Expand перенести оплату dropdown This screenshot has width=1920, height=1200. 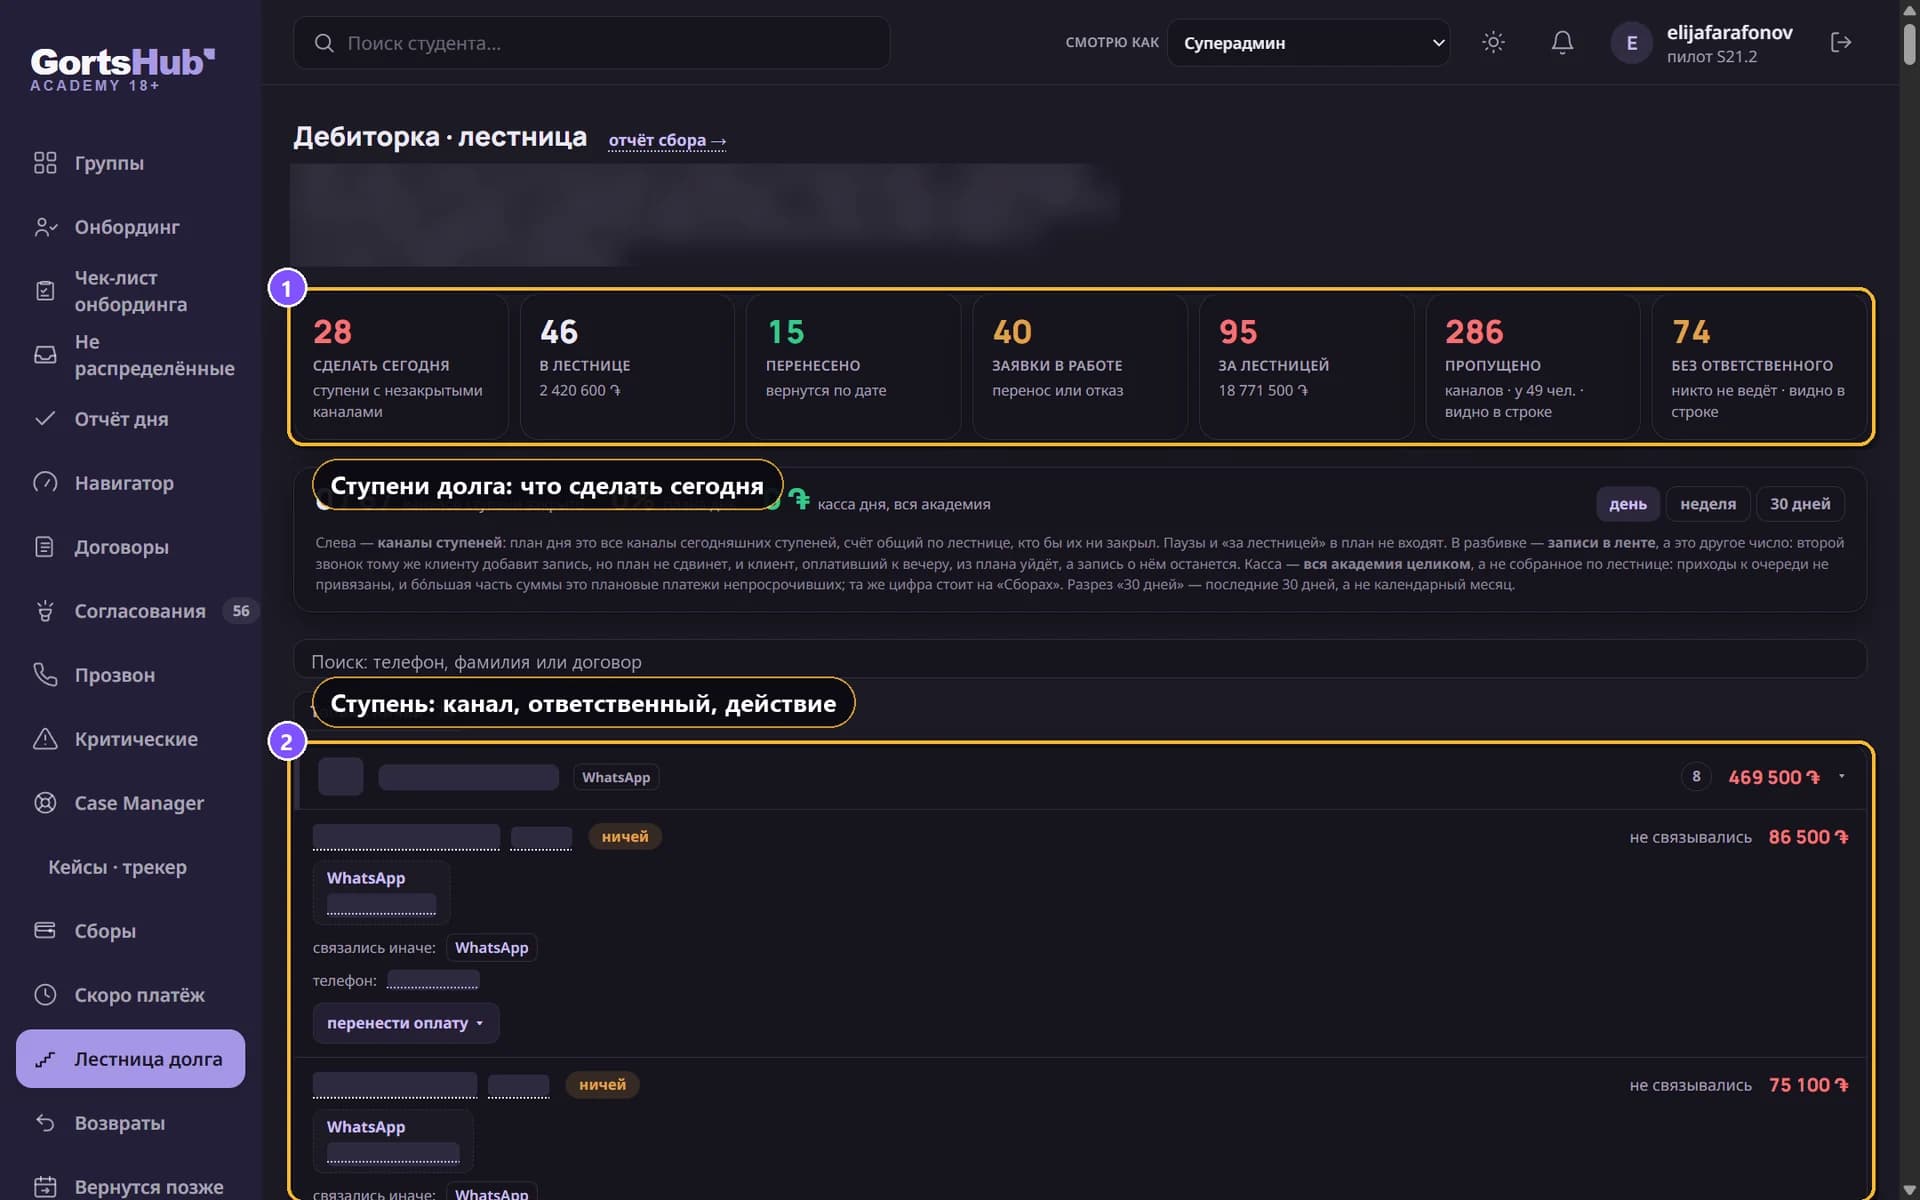[405, 1023]
